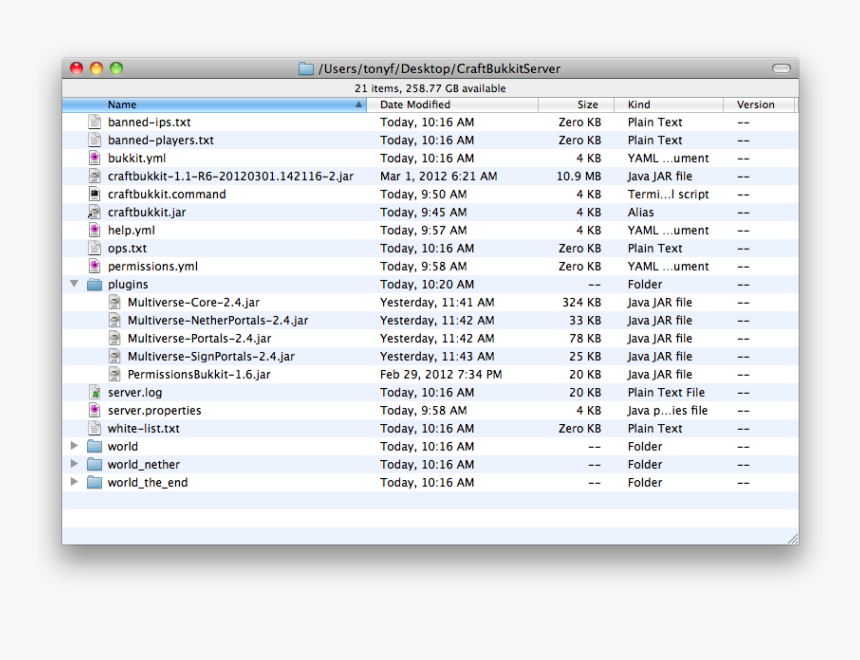This screenshot has height=660, width=860.
Task: Select the world_nether folder name
Action: coord(144,465)
